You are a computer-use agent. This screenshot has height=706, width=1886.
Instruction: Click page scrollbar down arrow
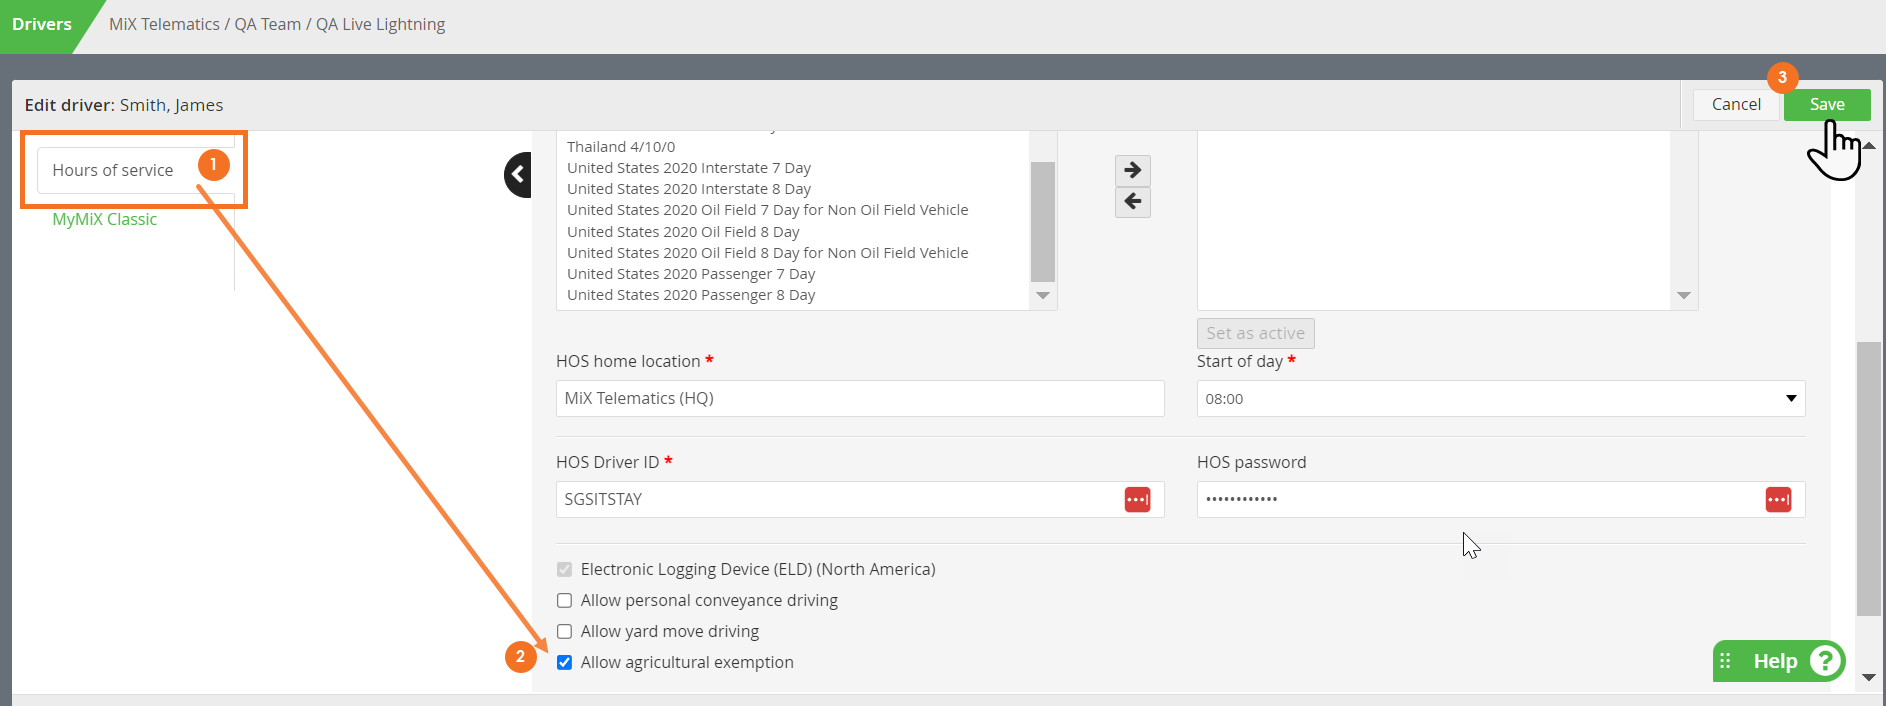(x=1868, y=677)
